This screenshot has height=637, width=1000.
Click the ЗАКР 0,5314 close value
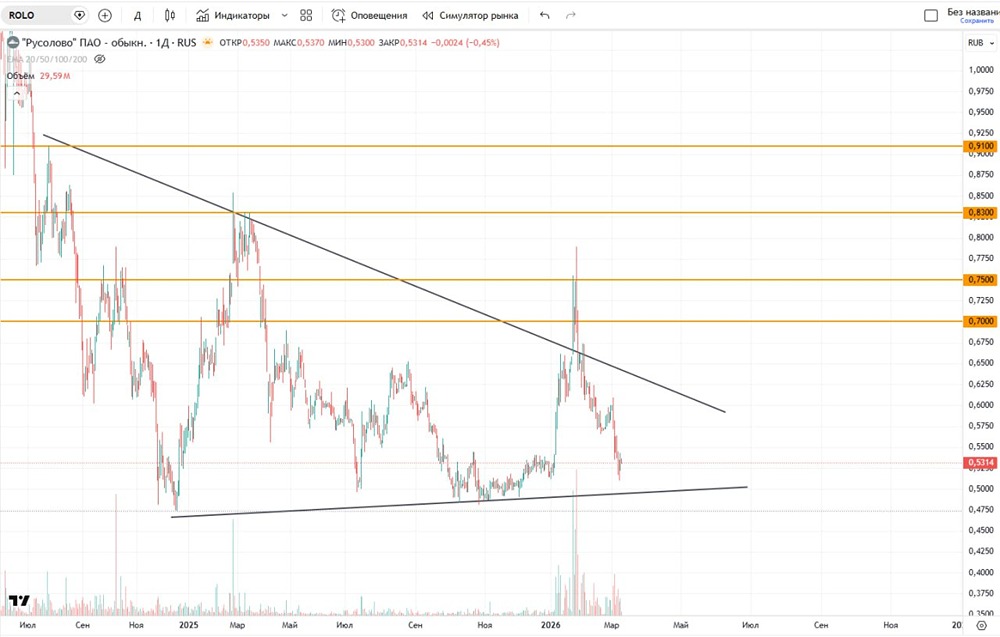pos(402,43)
